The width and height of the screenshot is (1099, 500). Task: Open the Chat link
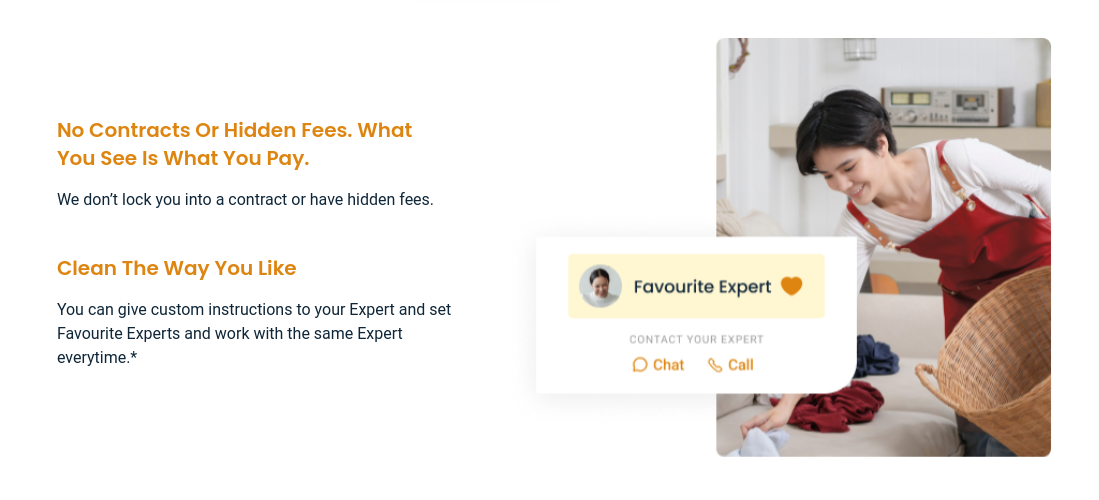pyautogui.click(x=668, y=365)
